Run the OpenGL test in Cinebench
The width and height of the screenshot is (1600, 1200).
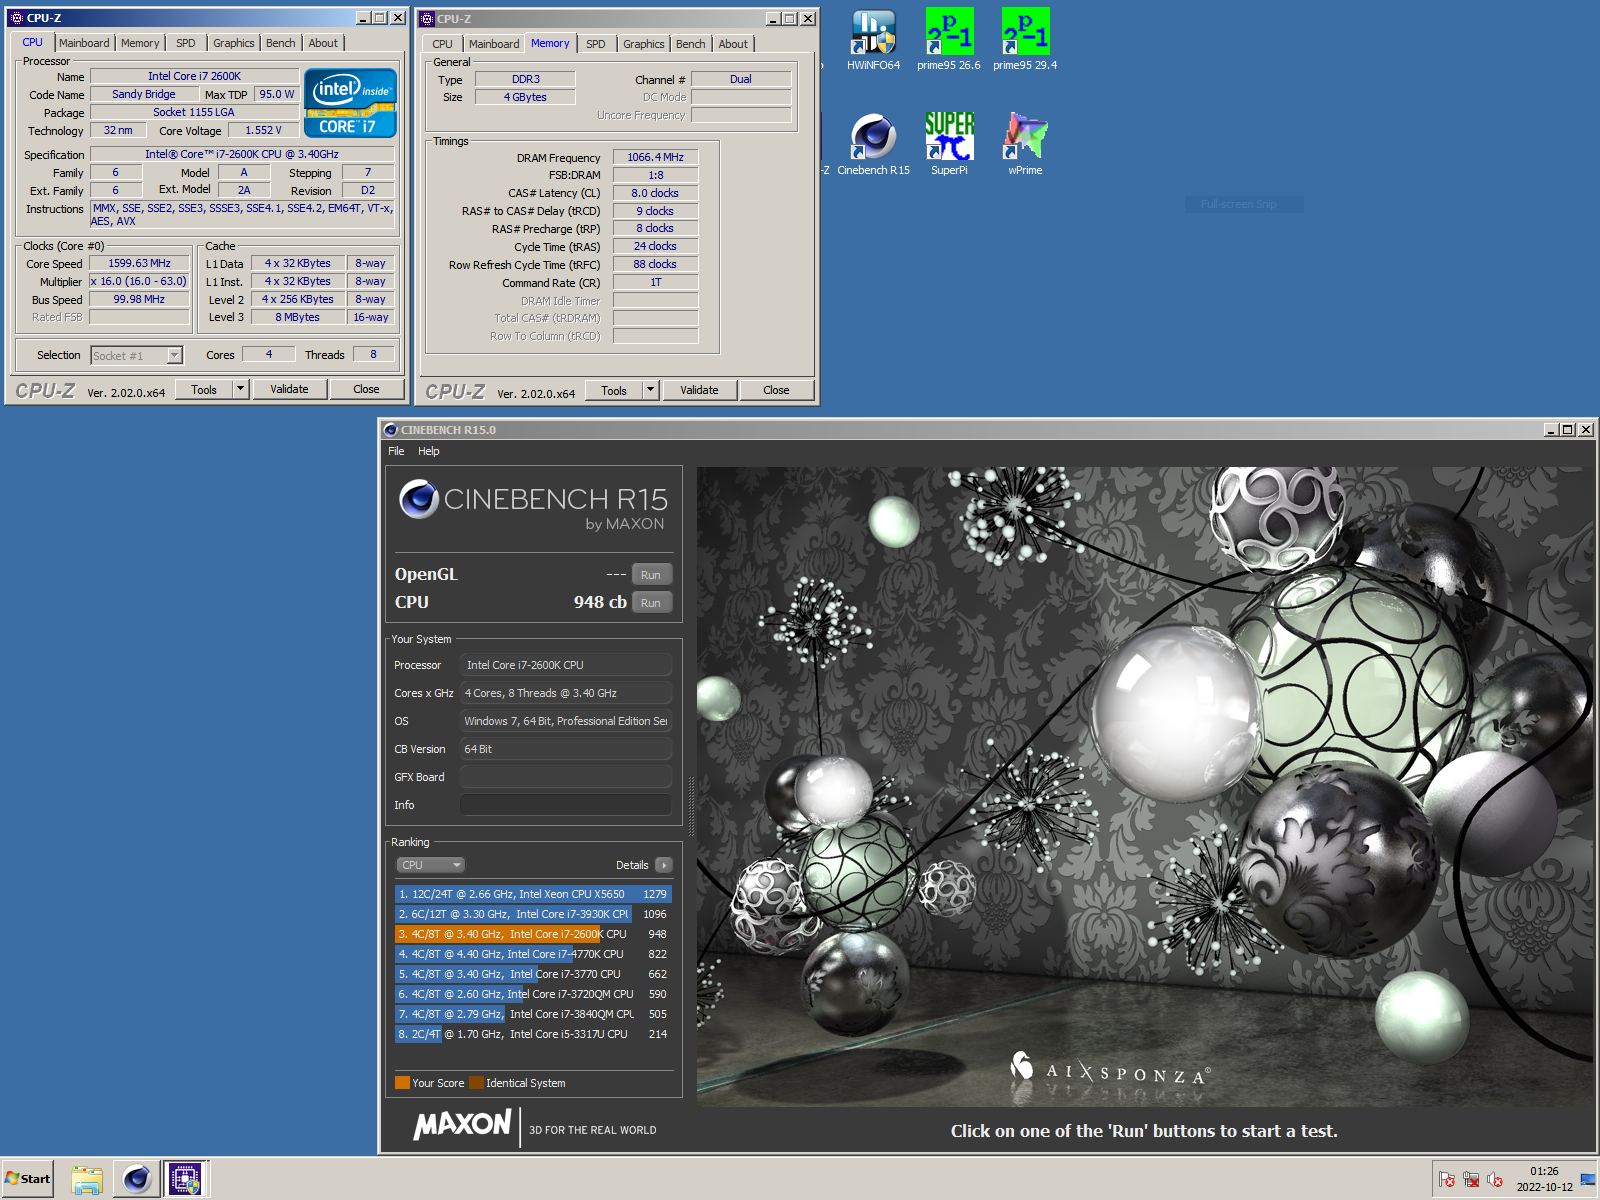click(651, 575)
